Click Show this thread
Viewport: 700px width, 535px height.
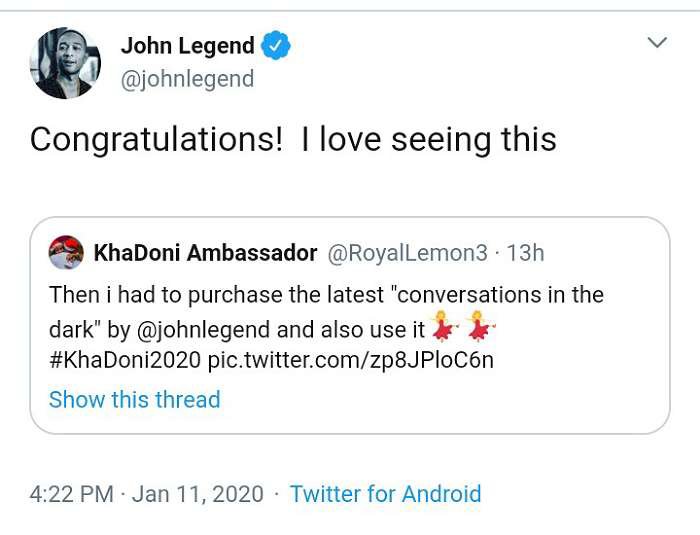134,399
